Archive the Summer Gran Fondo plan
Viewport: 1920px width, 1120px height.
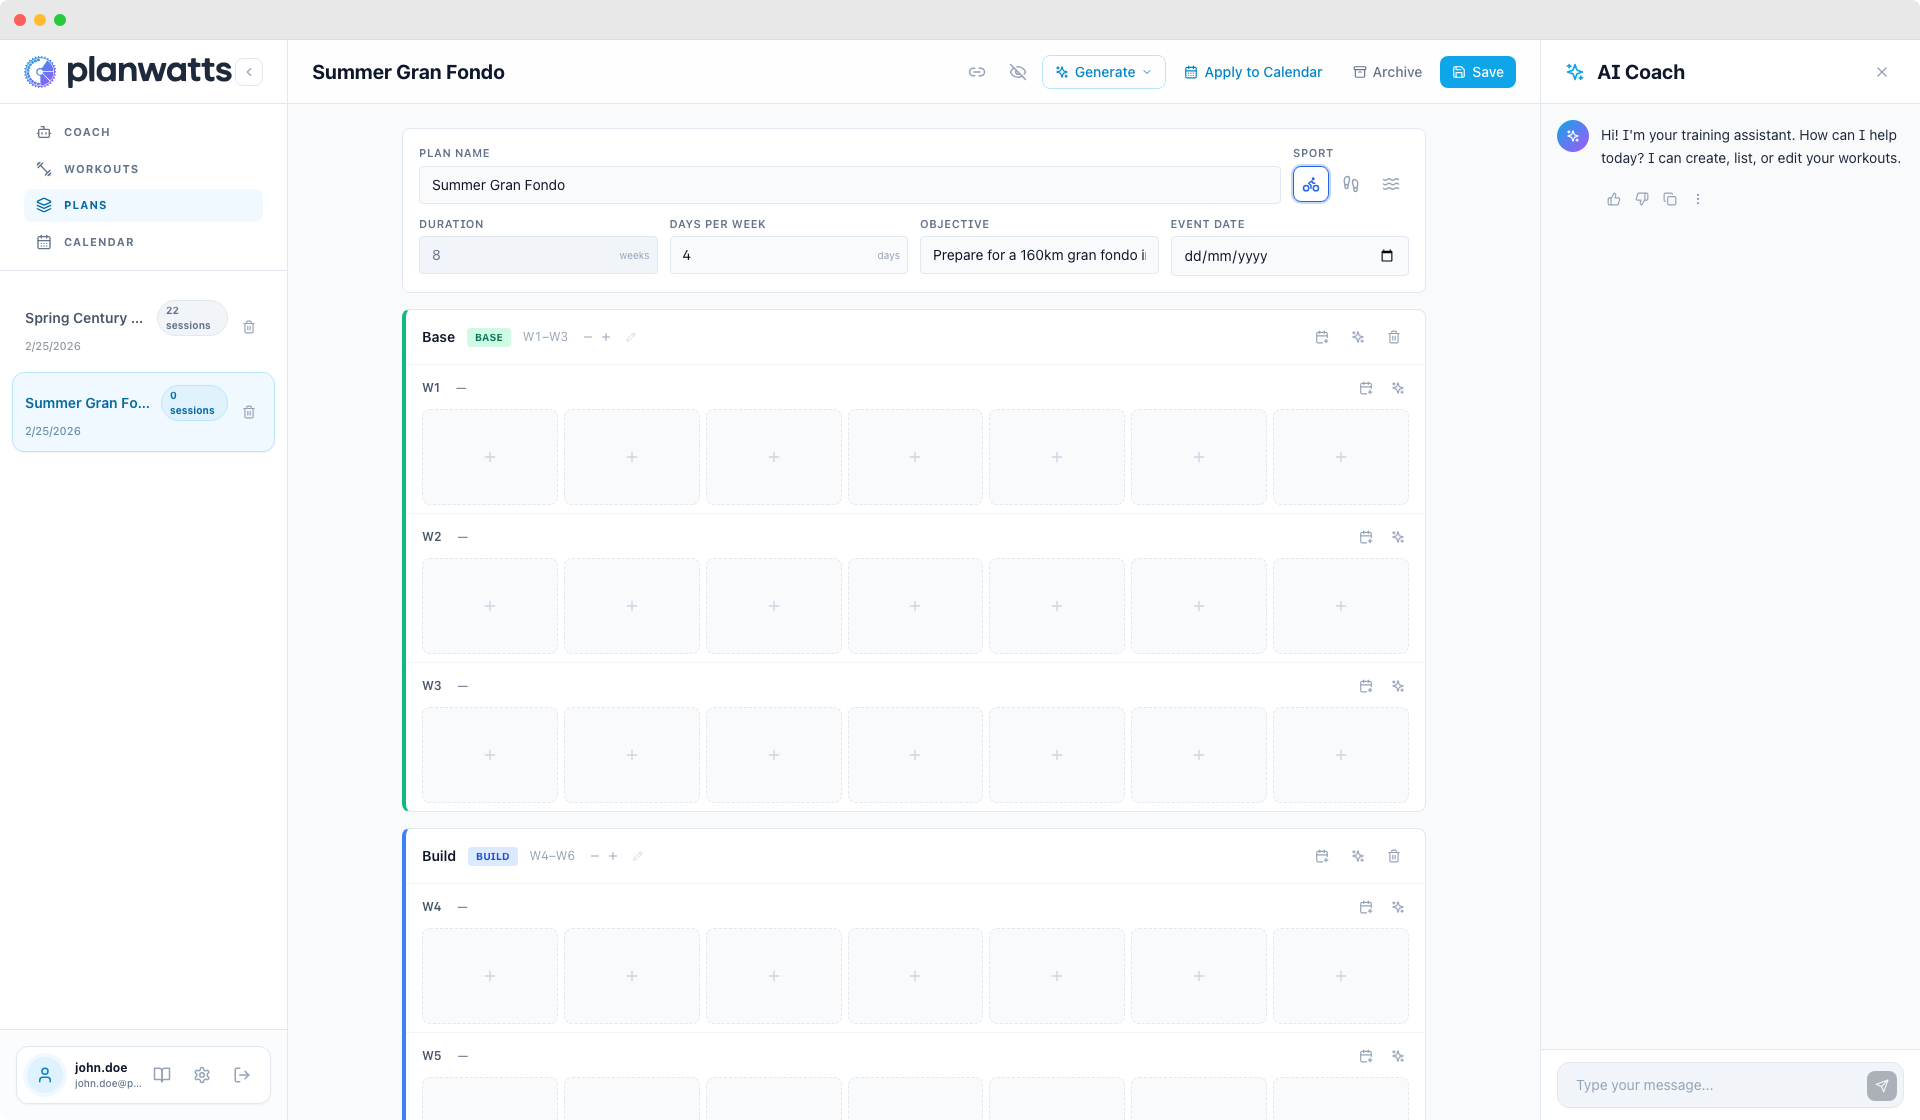click(x=1387, y=72)
